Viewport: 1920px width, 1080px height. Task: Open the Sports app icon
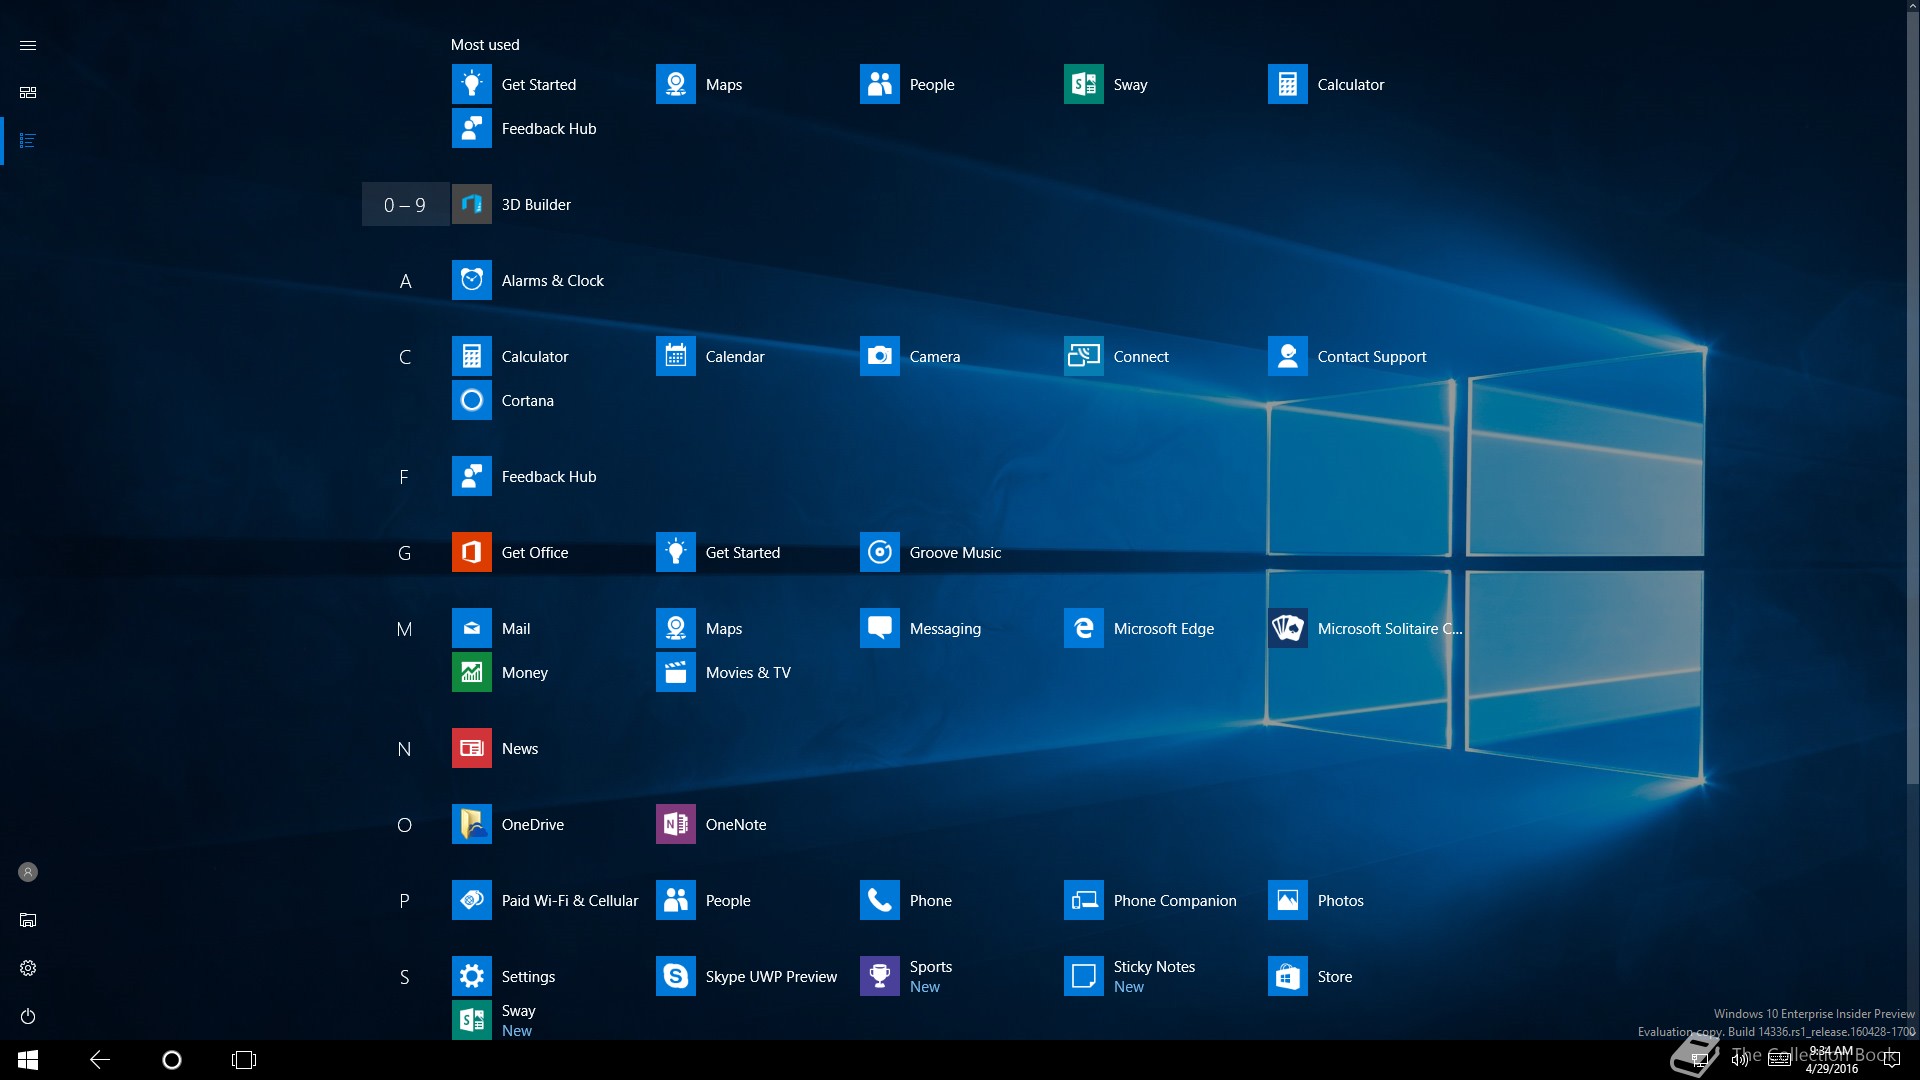pos(879,976)
